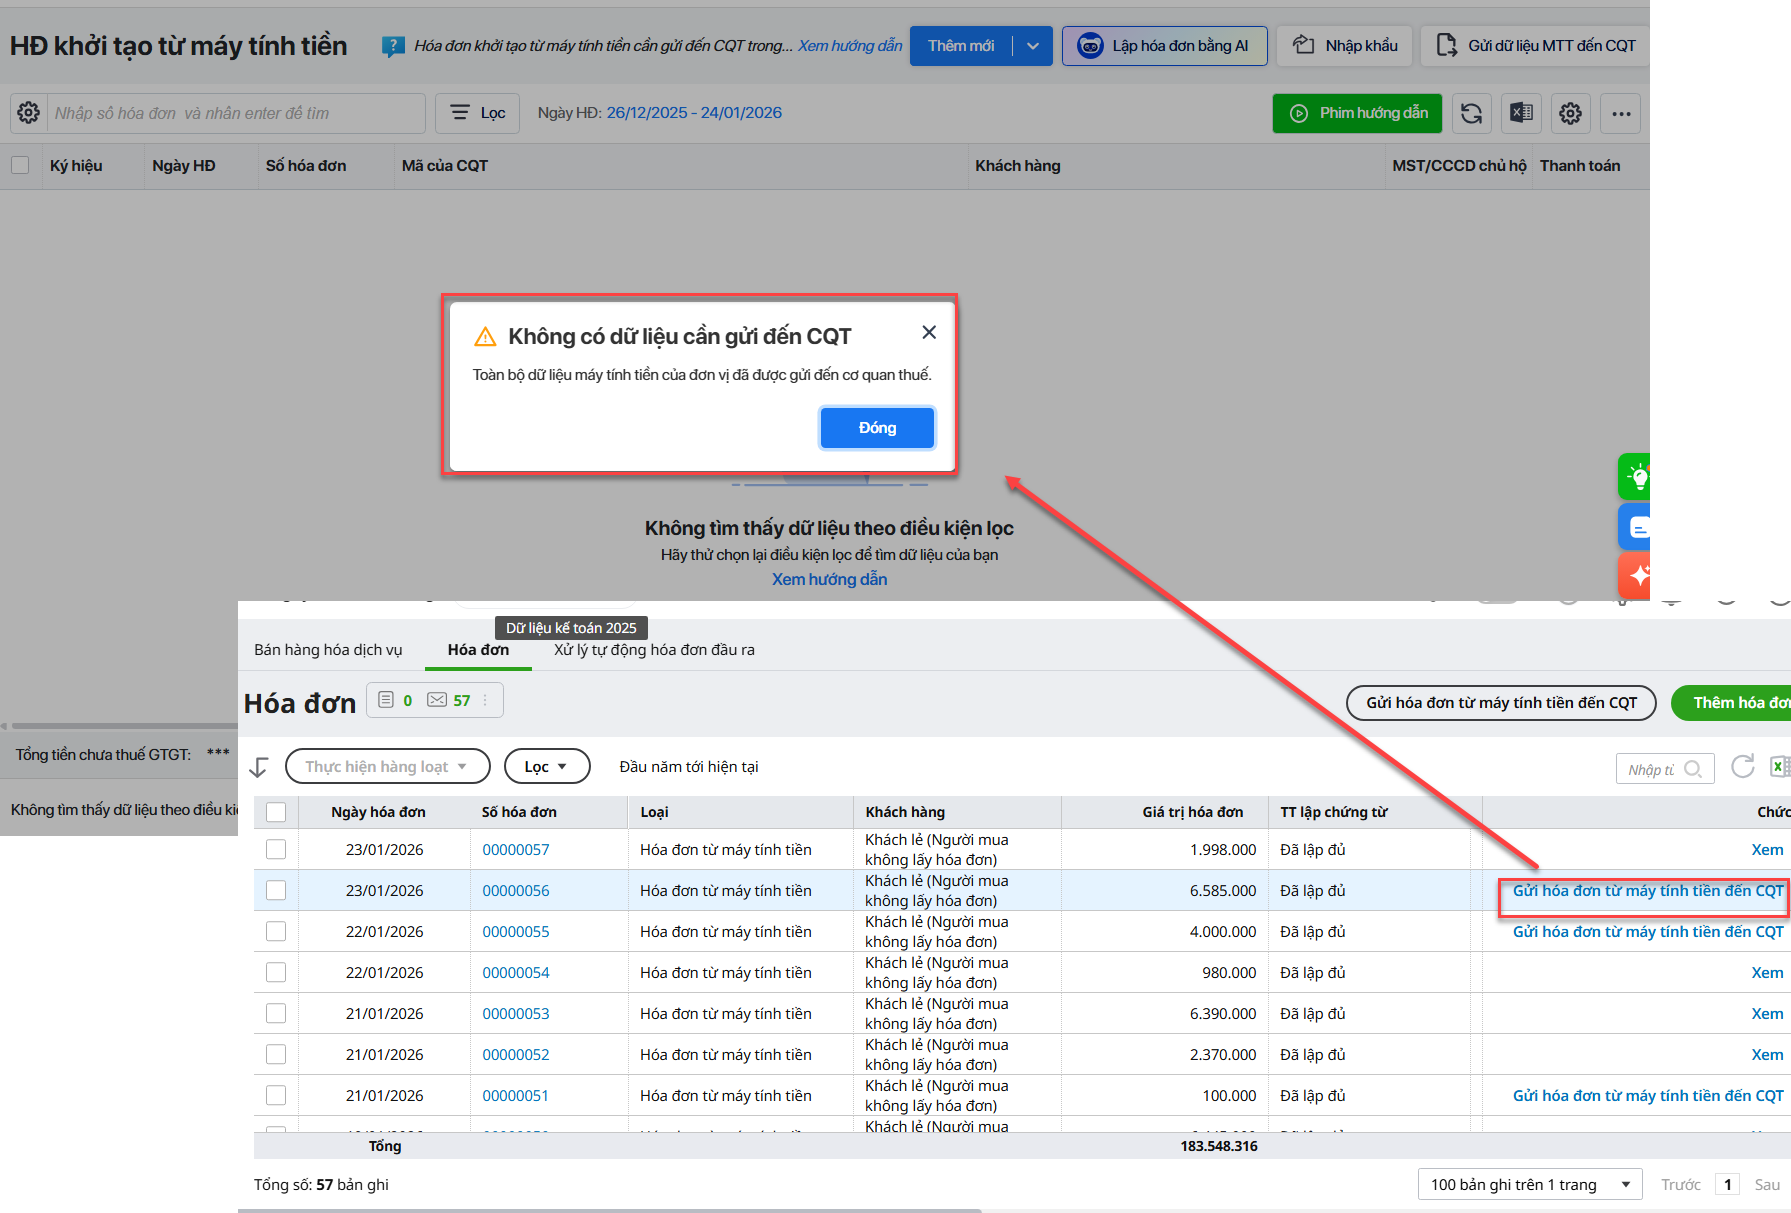This screenshot has height=1213, width=1791.
Task: Open the 100 bản ghi trên 1 trang dropdown
Action: coord(1529,1185)
